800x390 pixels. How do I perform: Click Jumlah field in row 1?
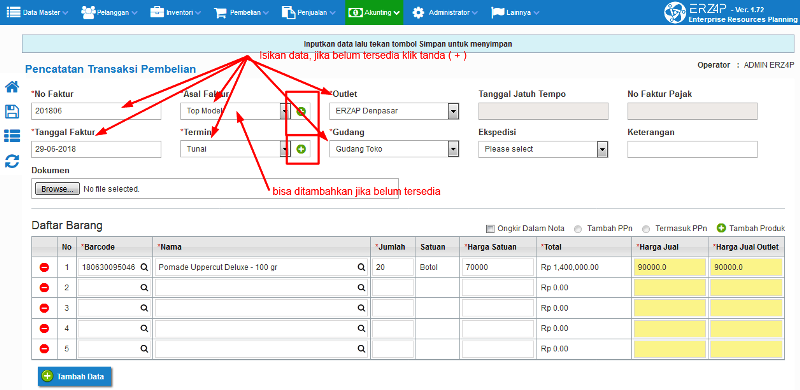(393, 267)
